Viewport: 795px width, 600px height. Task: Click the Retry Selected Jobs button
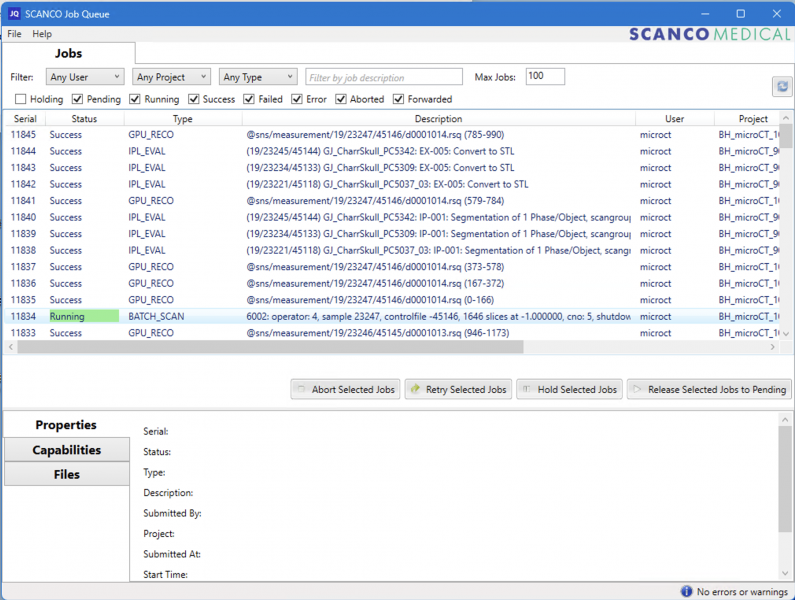click(x=458, y=390)
